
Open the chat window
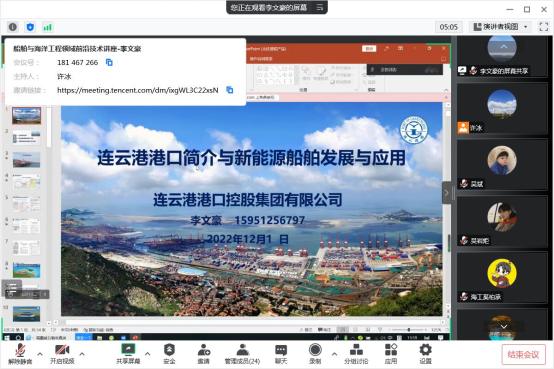coord(281,354)
